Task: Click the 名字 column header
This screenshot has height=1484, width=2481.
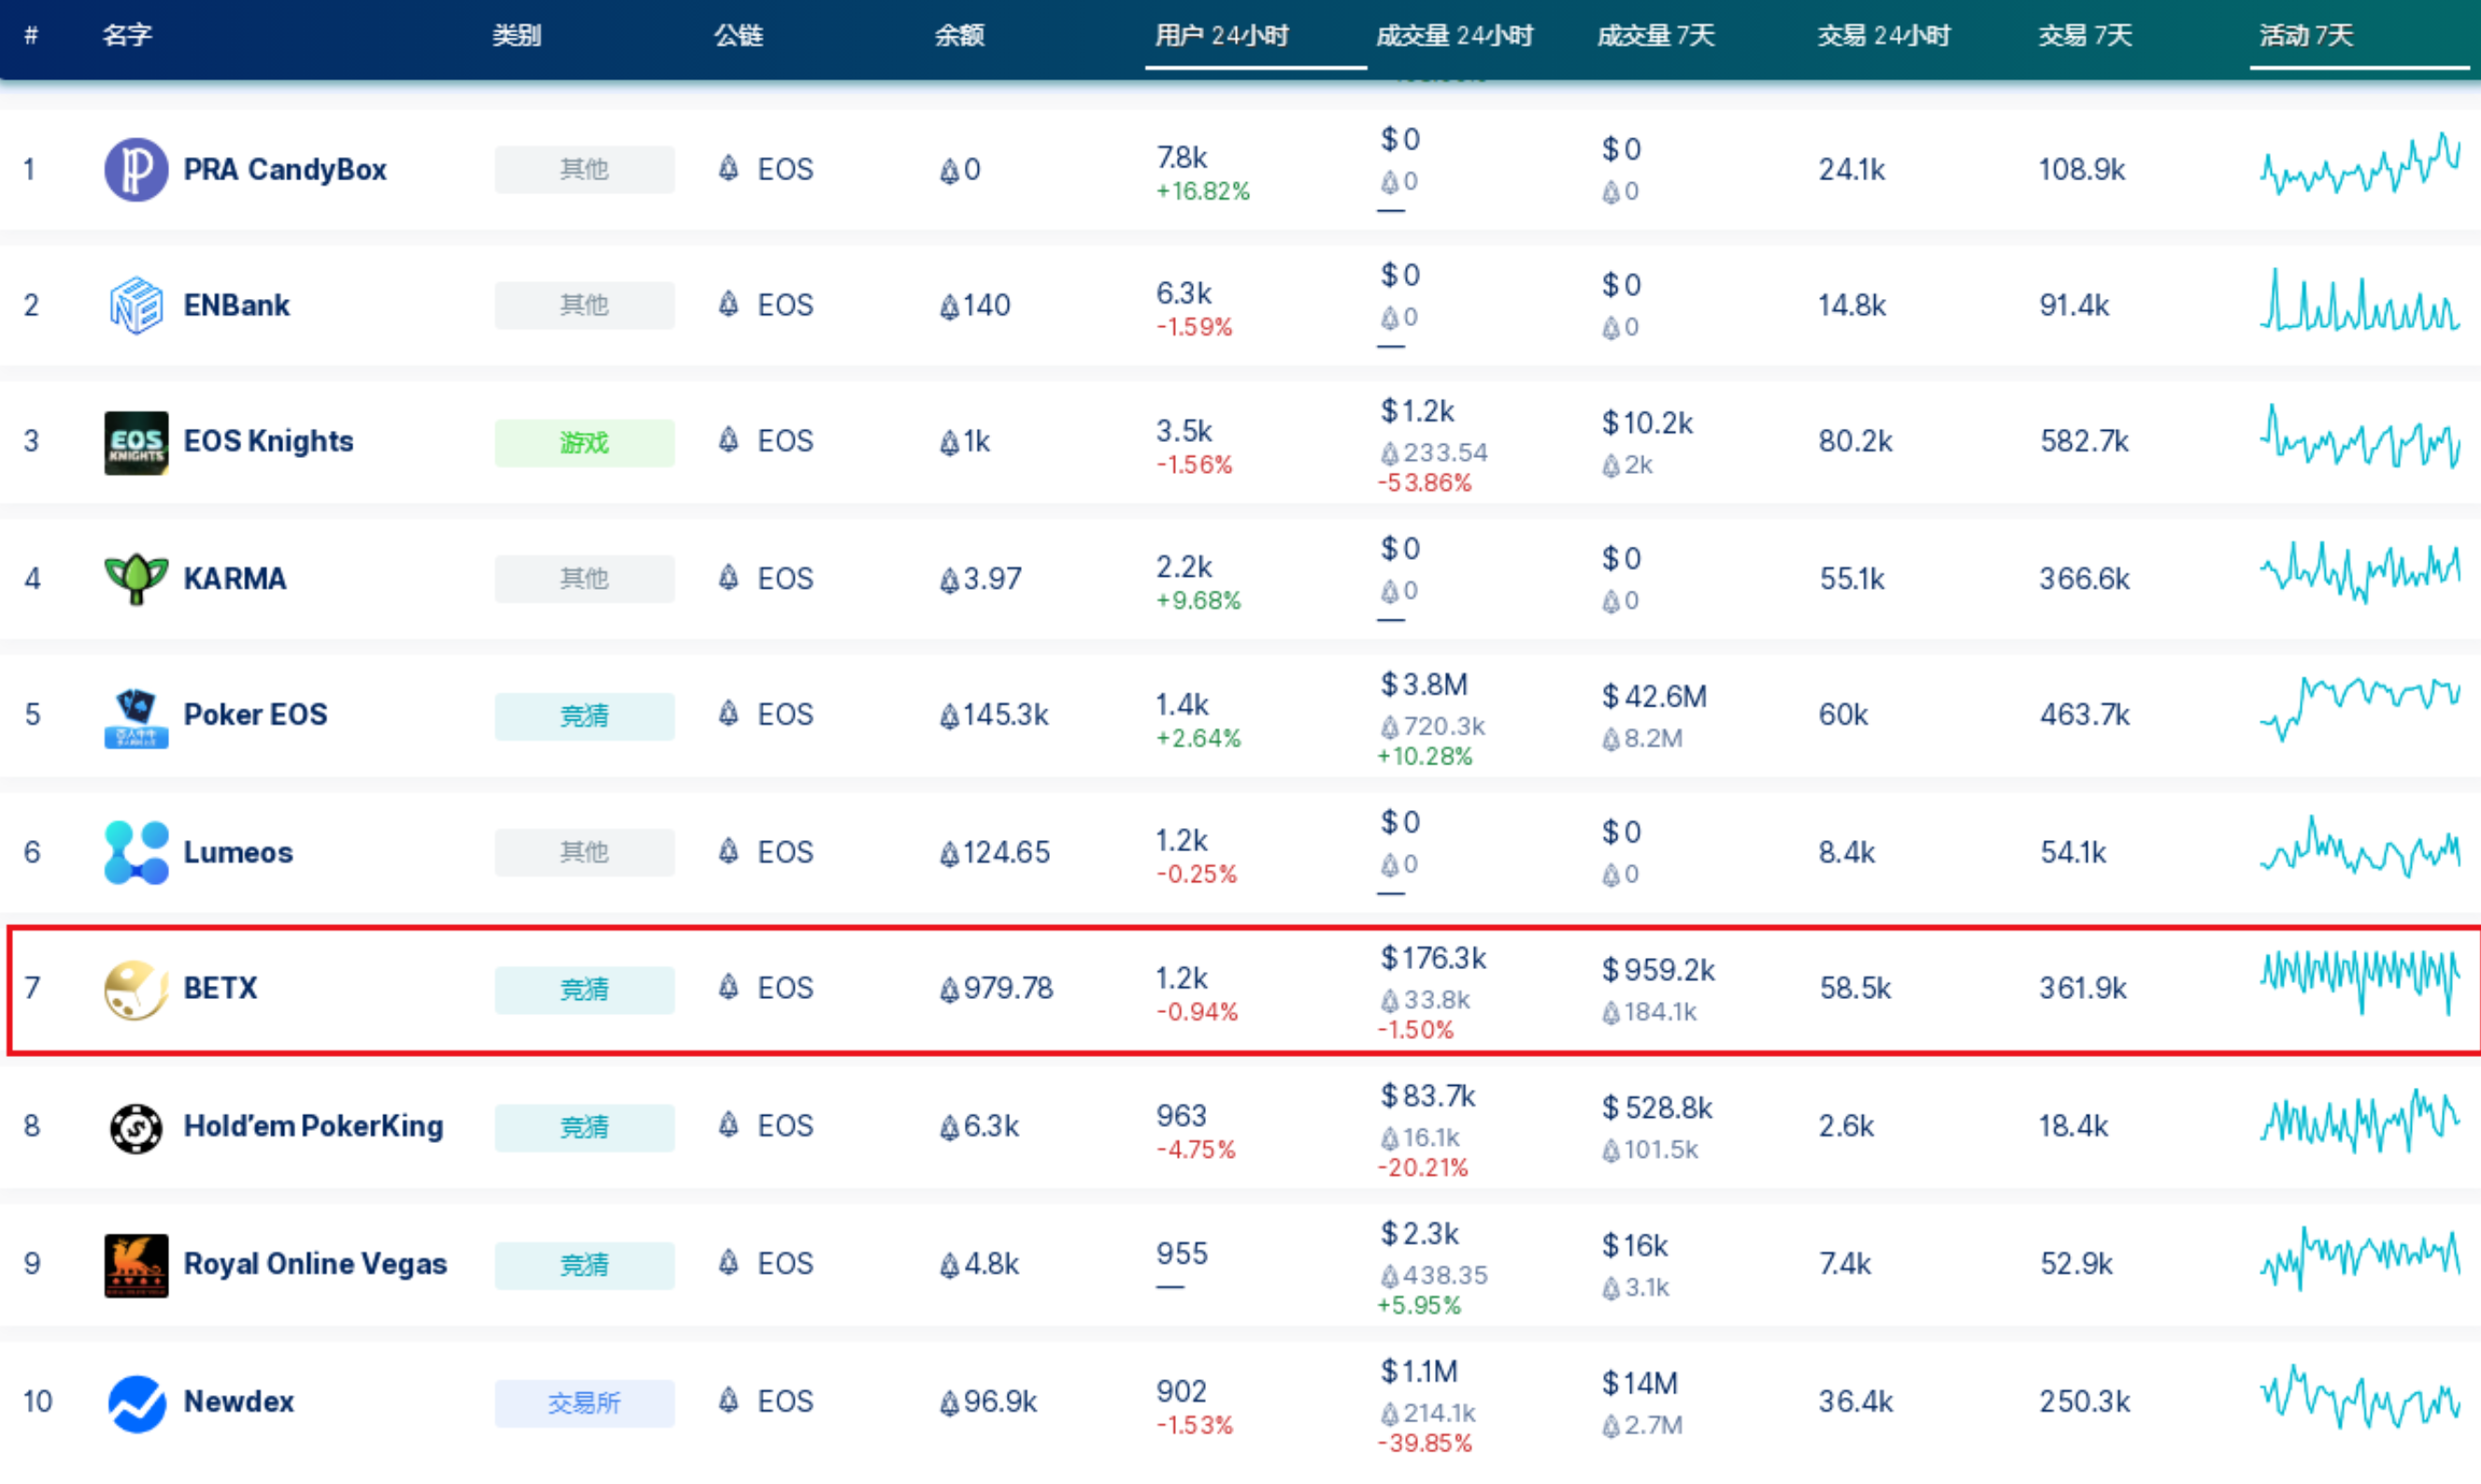Action: (127, 36)
